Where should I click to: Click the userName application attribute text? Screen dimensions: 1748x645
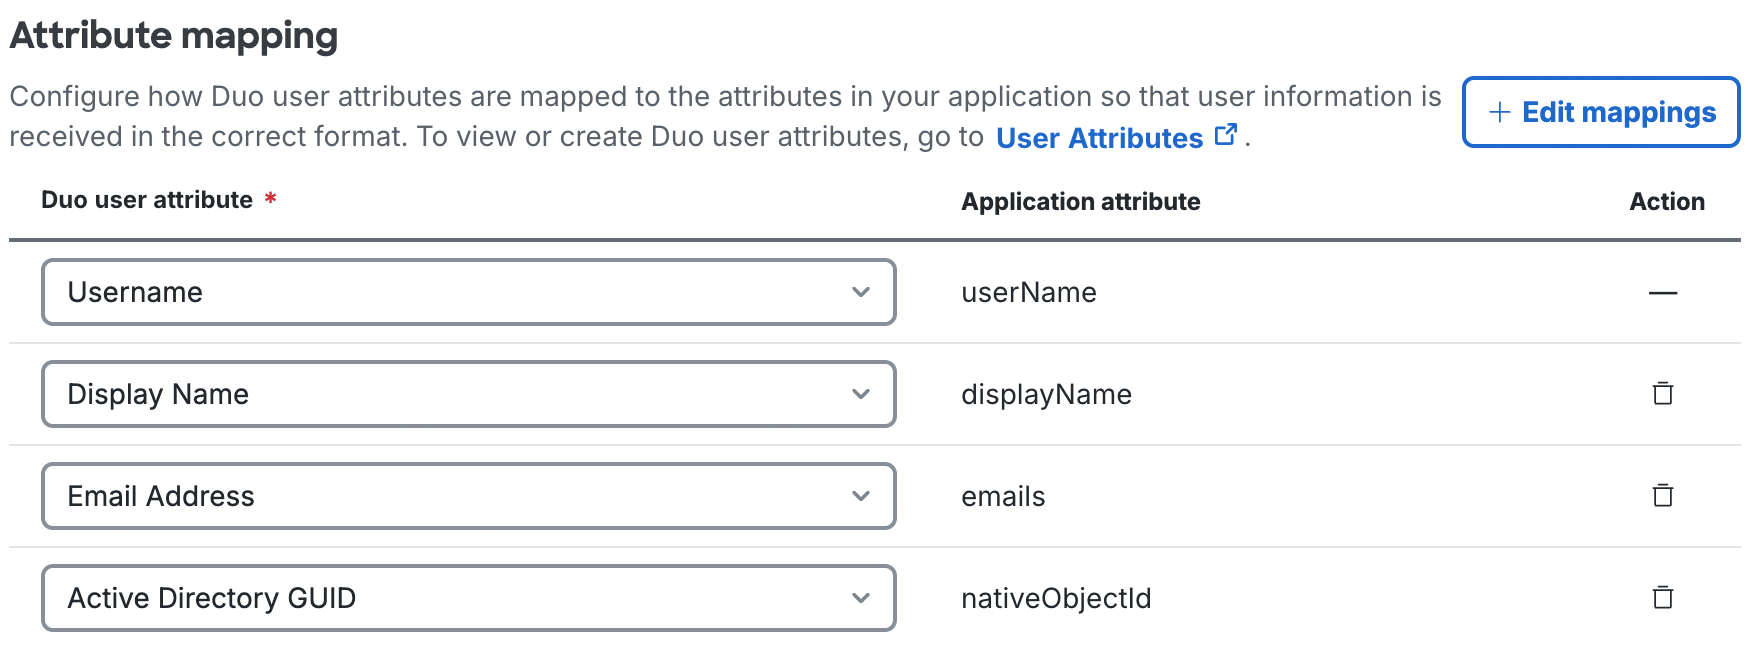point(1028,292)
